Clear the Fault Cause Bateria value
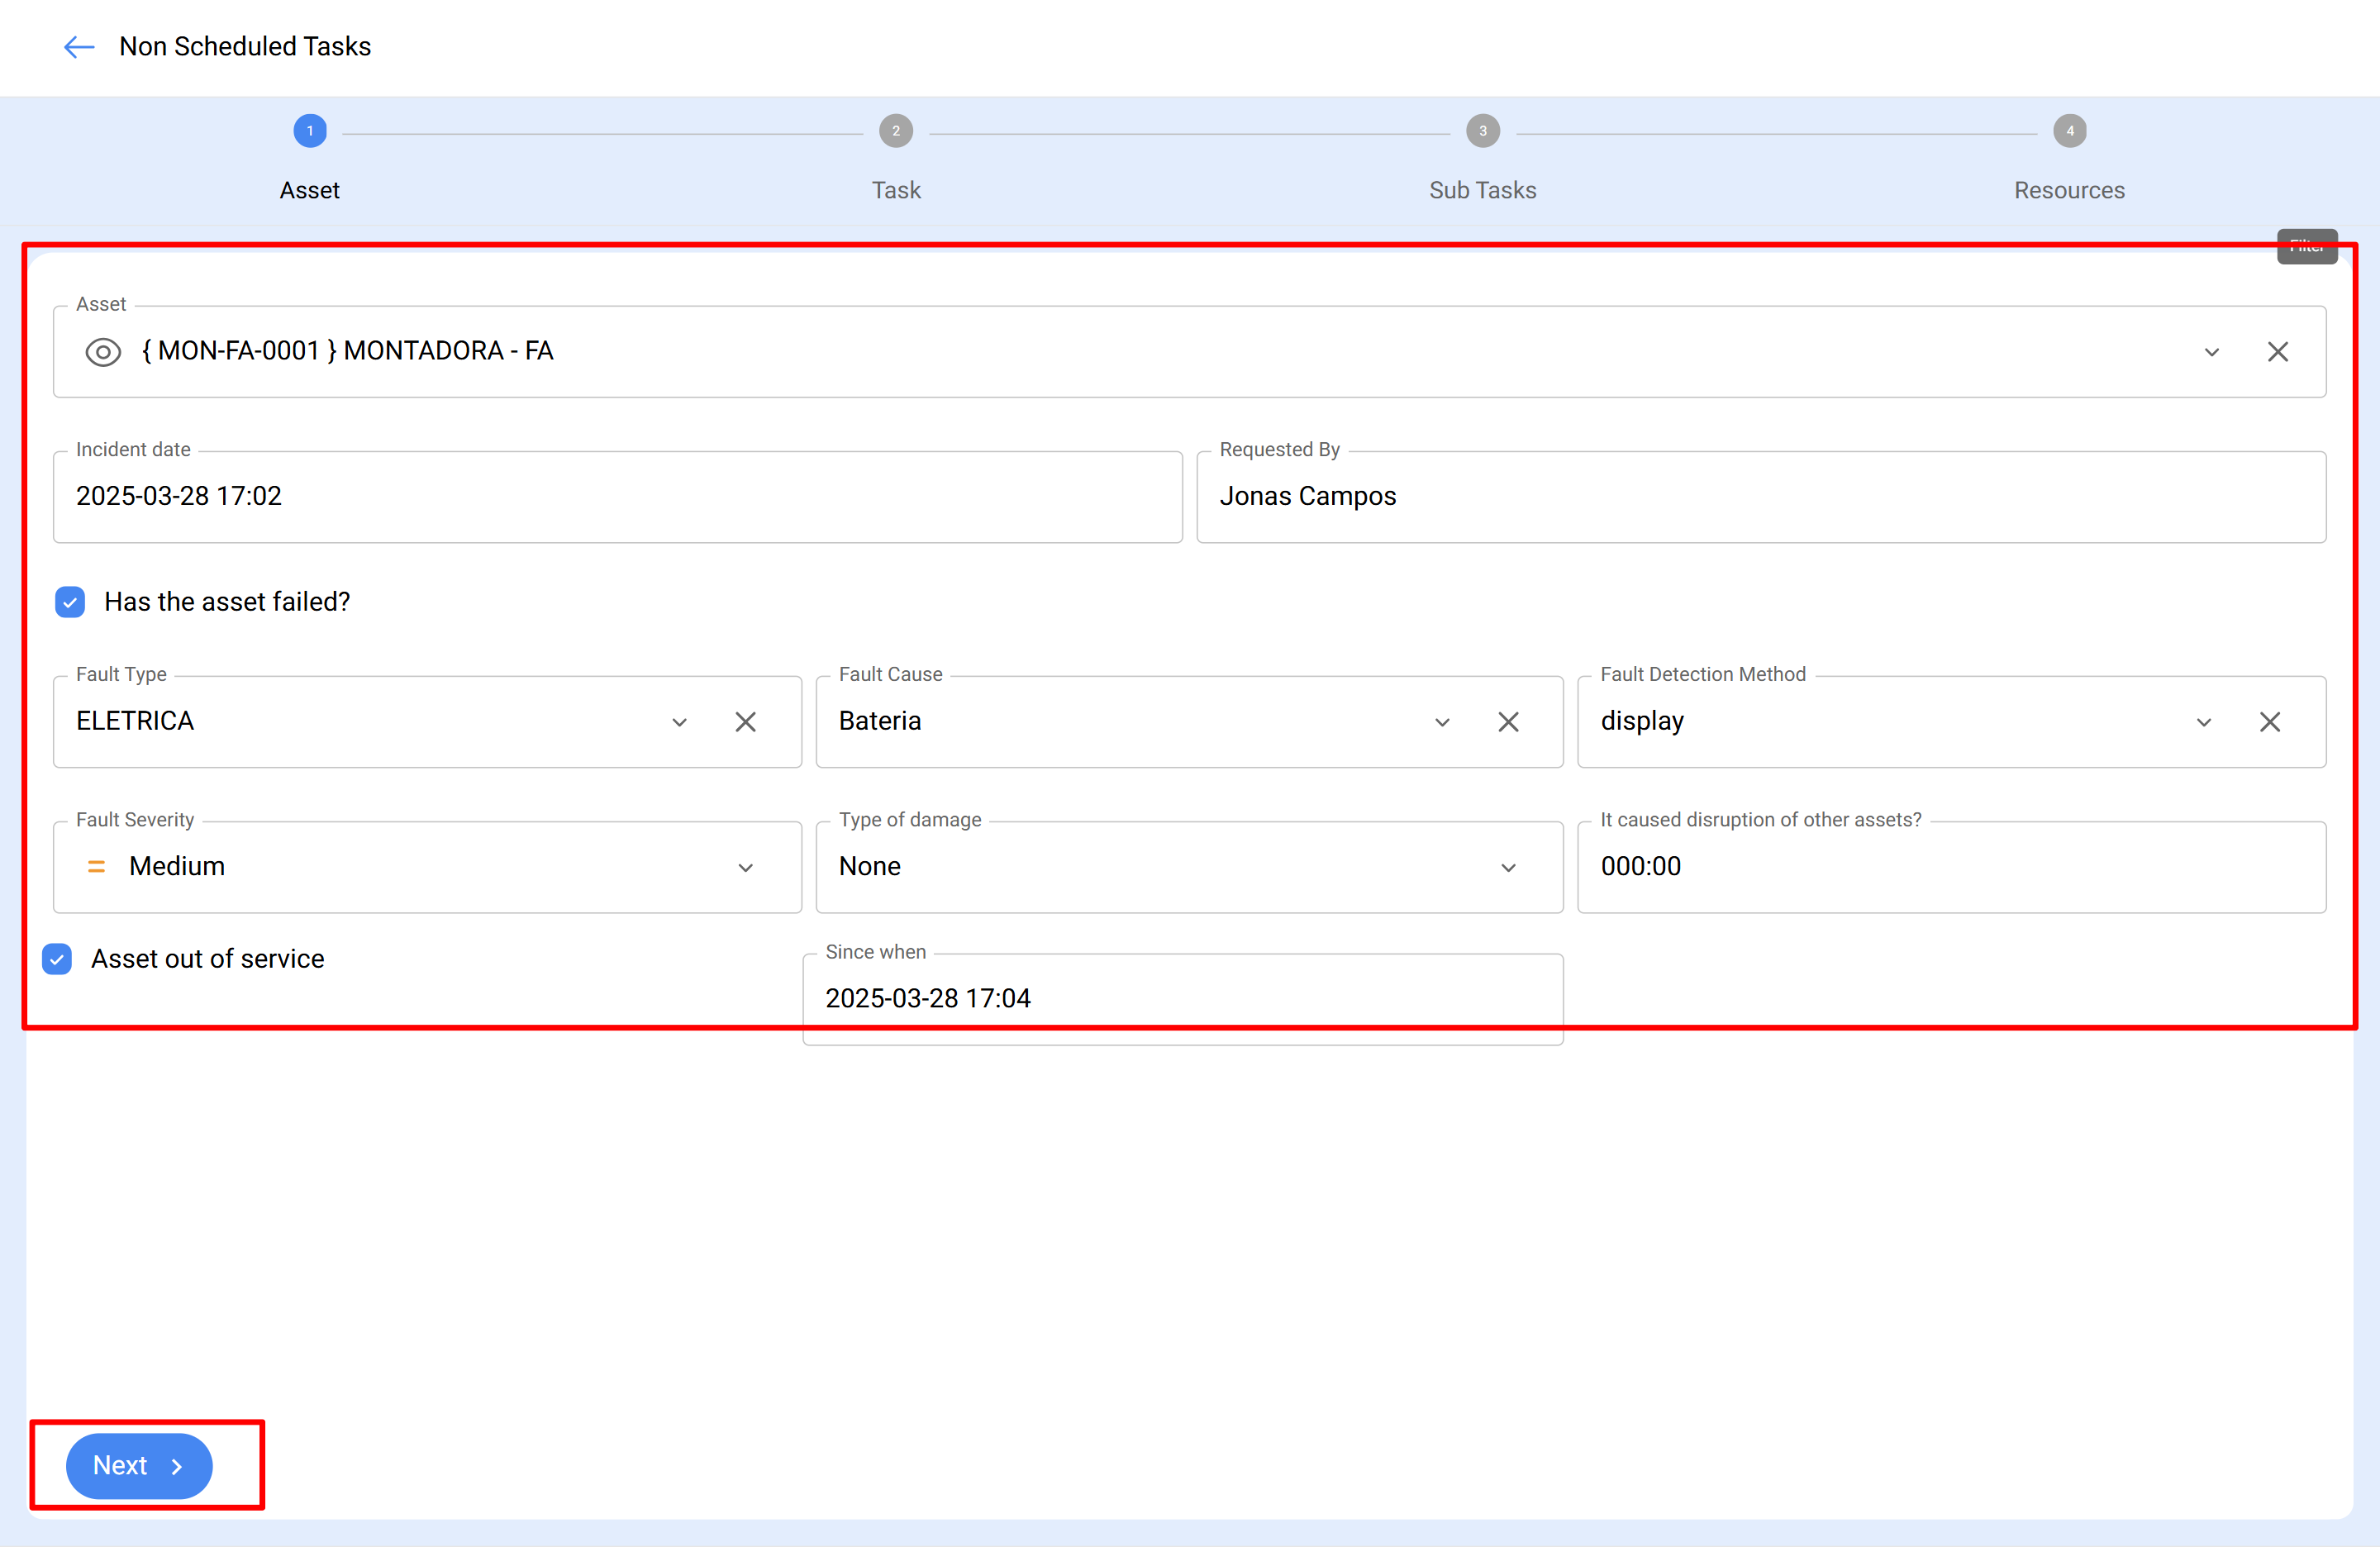Screen dimensions: 2380x1547 pos(1508,722)
